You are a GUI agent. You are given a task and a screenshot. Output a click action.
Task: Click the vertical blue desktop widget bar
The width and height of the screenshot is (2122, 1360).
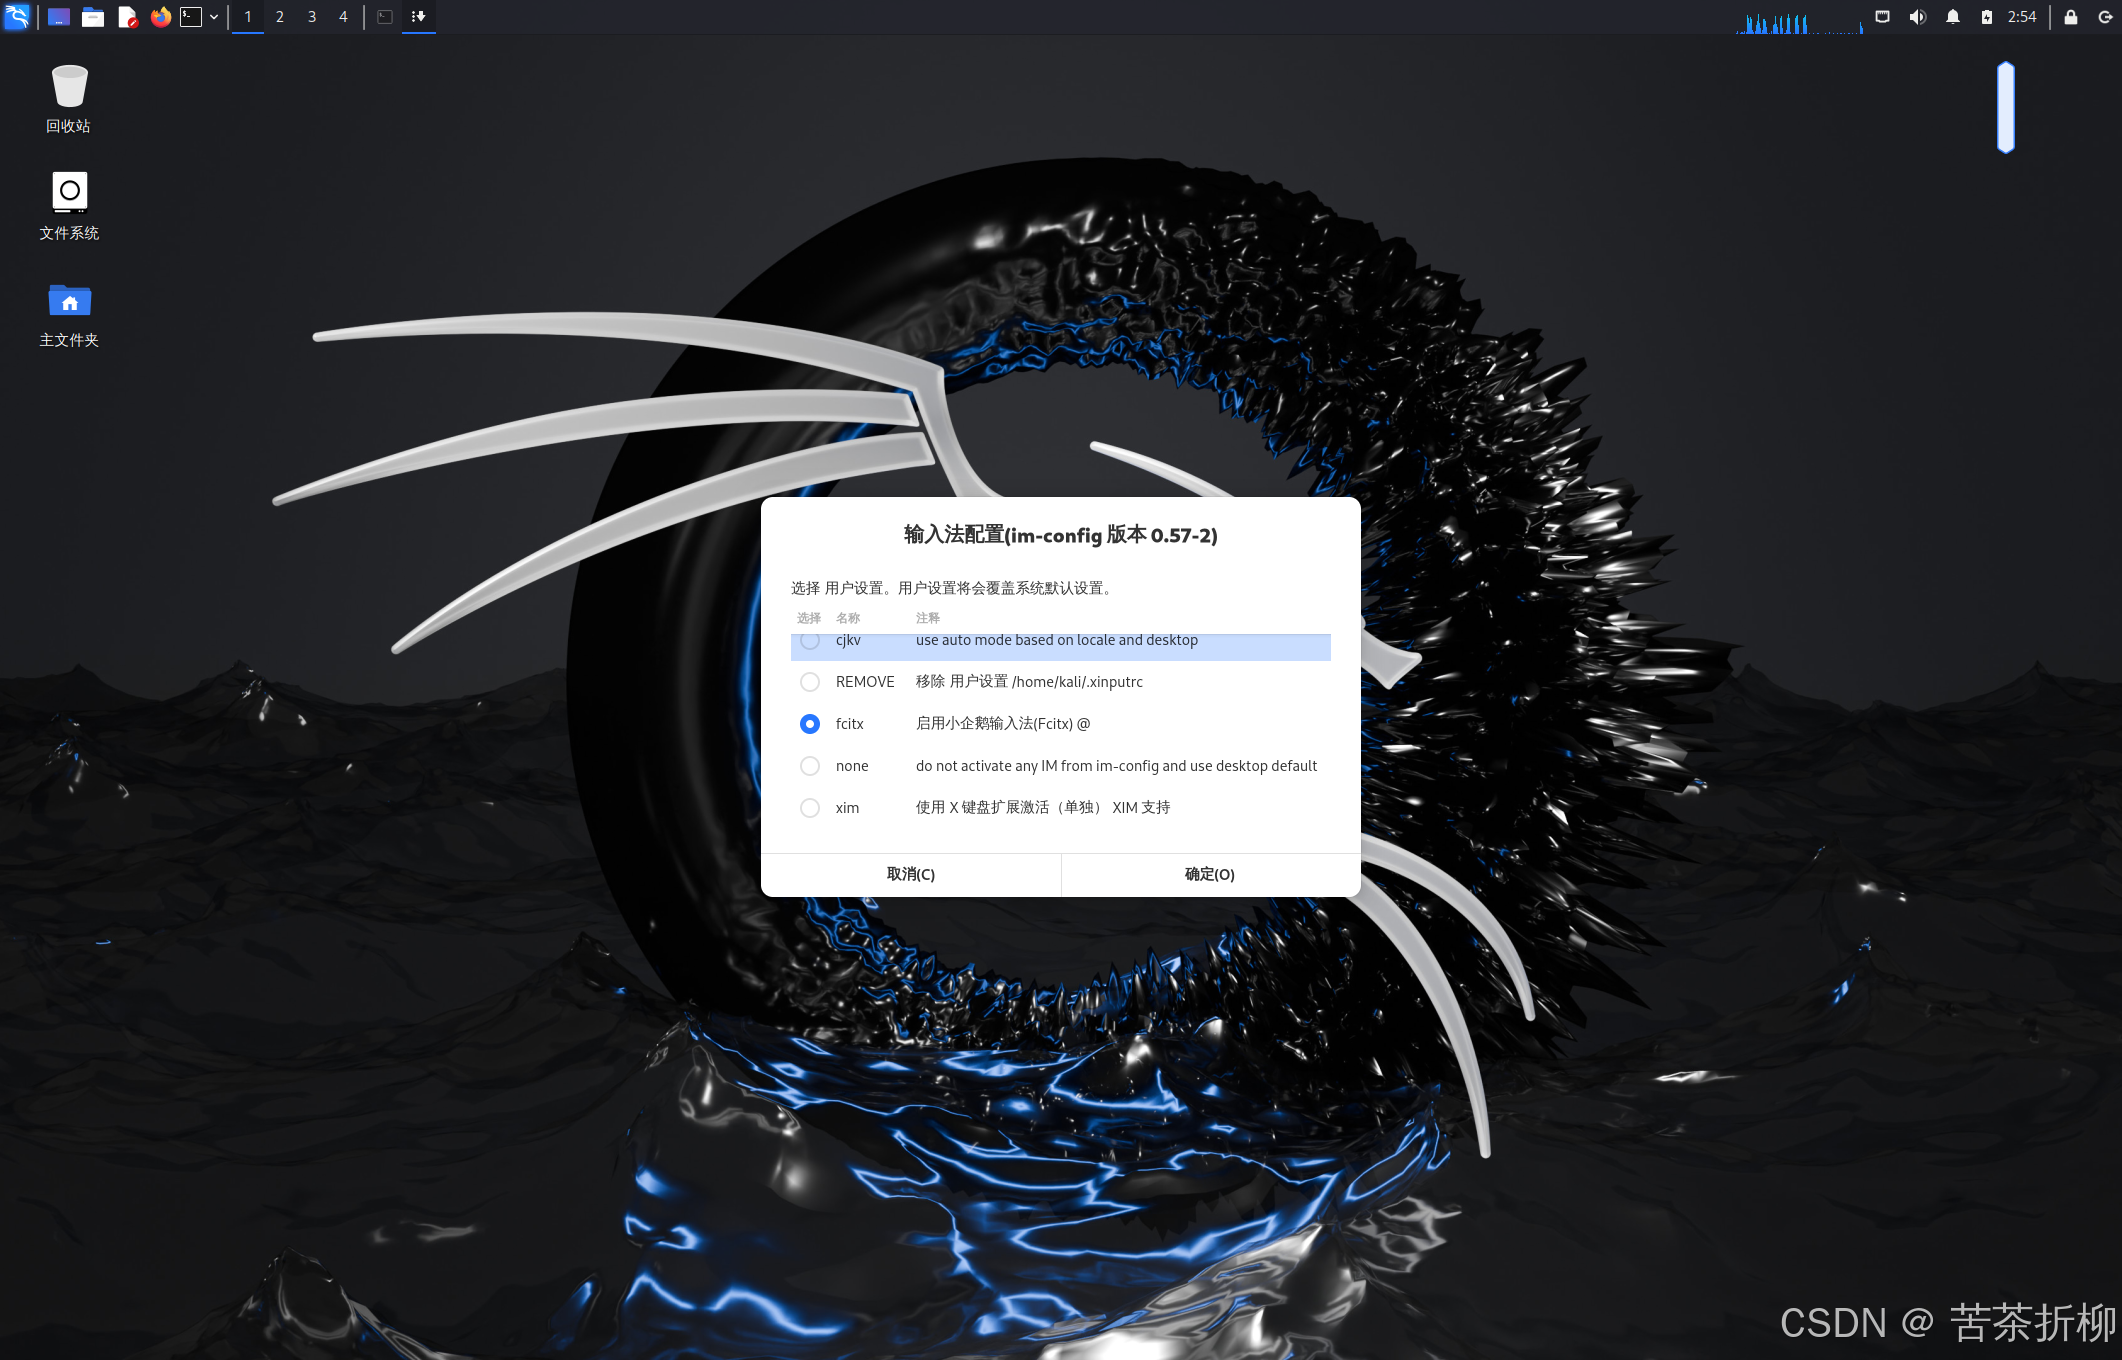click(2006, 107)
